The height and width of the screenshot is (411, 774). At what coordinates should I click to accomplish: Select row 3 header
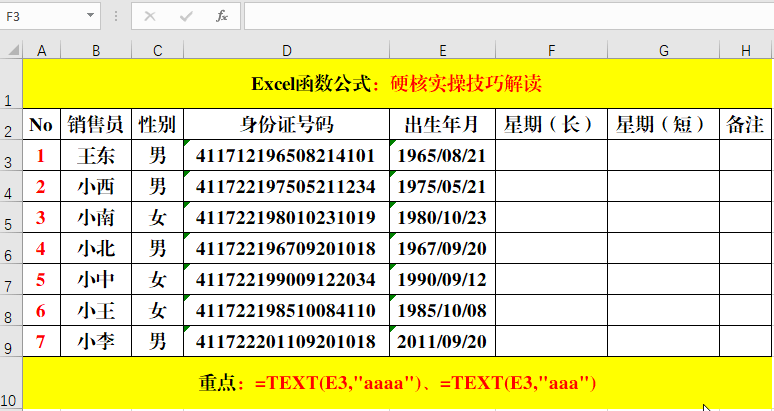tap(11, 155)
